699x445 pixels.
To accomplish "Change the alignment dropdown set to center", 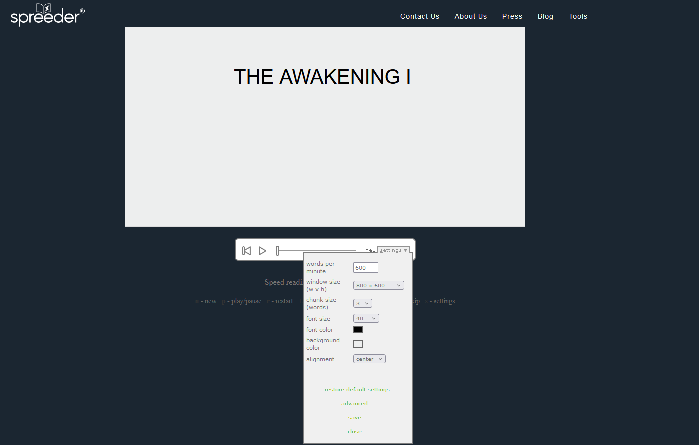I will tap(369, 358).
